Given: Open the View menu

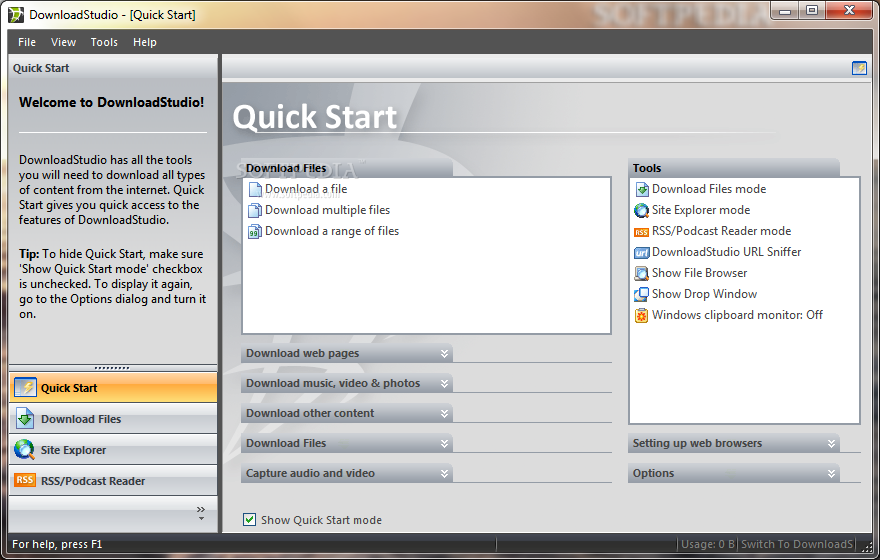Looking at the screenshot, I should click(63, 42).
